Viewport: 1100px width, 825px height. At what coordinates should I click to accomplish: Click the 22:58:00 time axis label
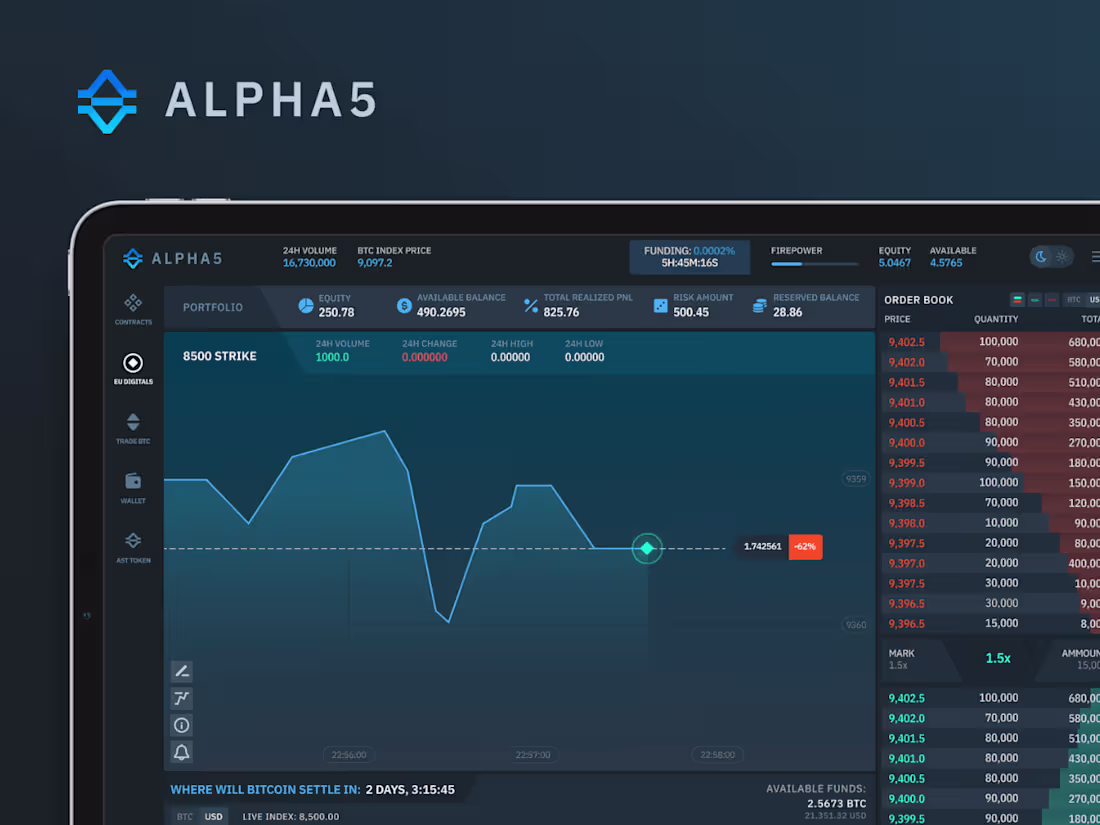pos(717,755)
